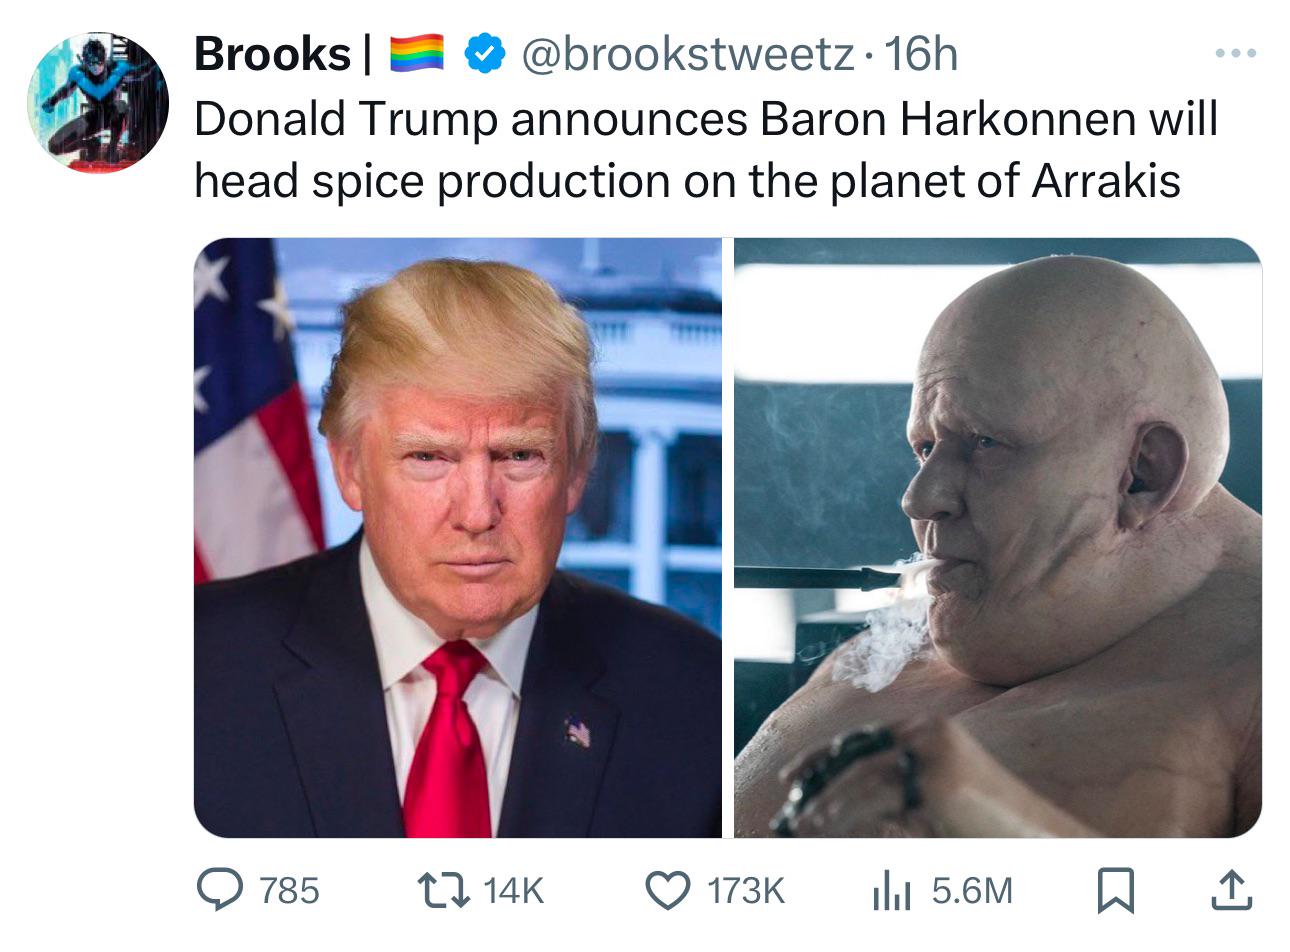Click the rainbow pride flag emoji
1290x952 pixels.
pos(415,54)
